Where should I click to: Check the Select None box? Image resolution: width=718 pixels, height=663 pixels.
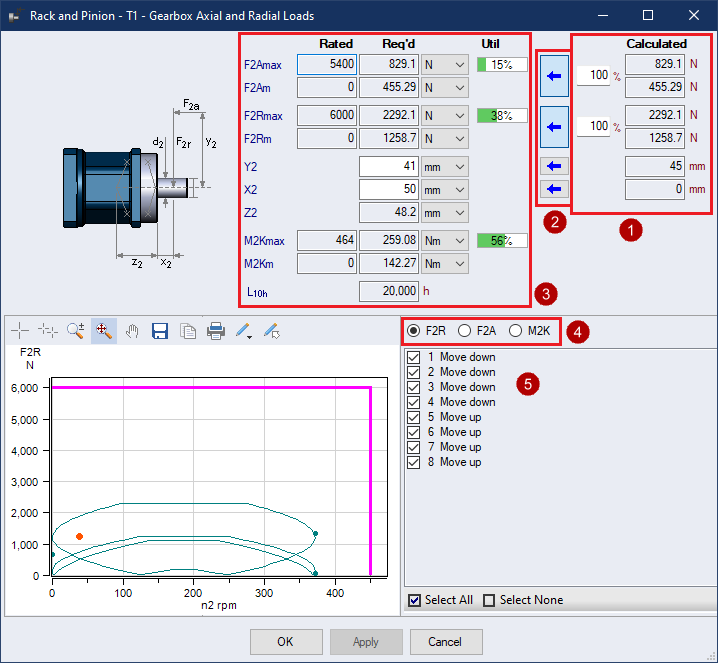coord(489,600)
